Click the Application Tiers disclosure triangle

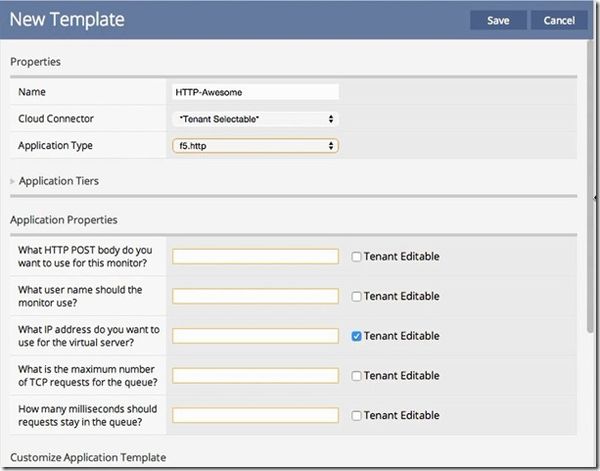pos(13,182)
